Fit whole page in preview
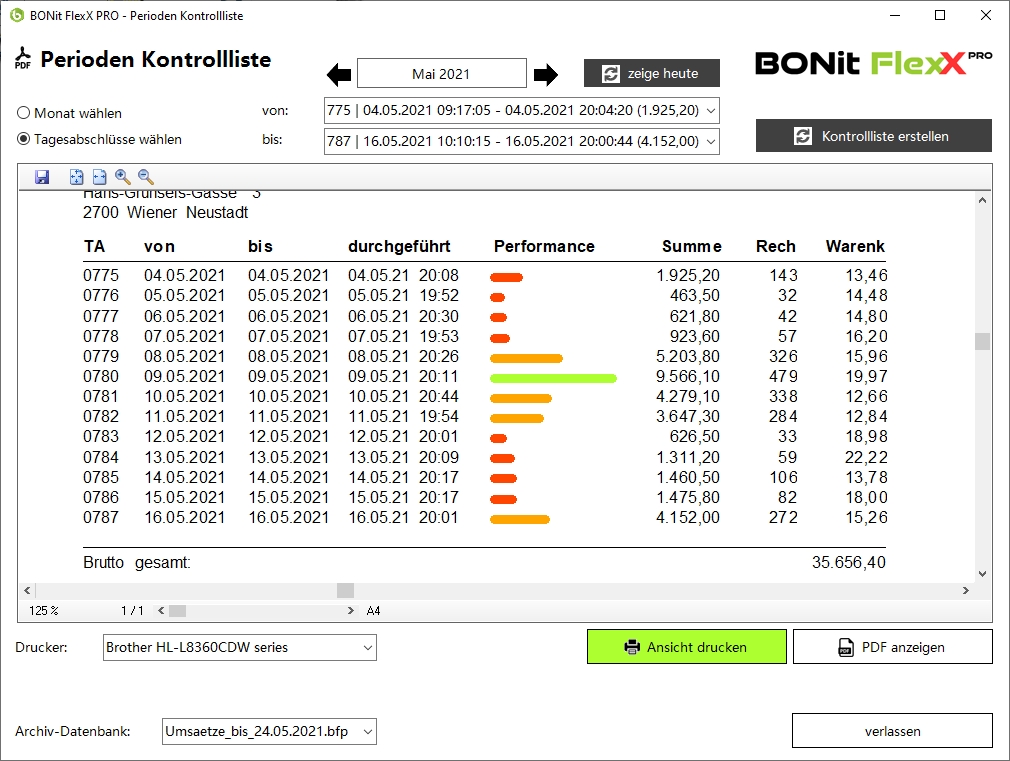The height and width of the screenshot is (761, 1010). pos(76,177)
